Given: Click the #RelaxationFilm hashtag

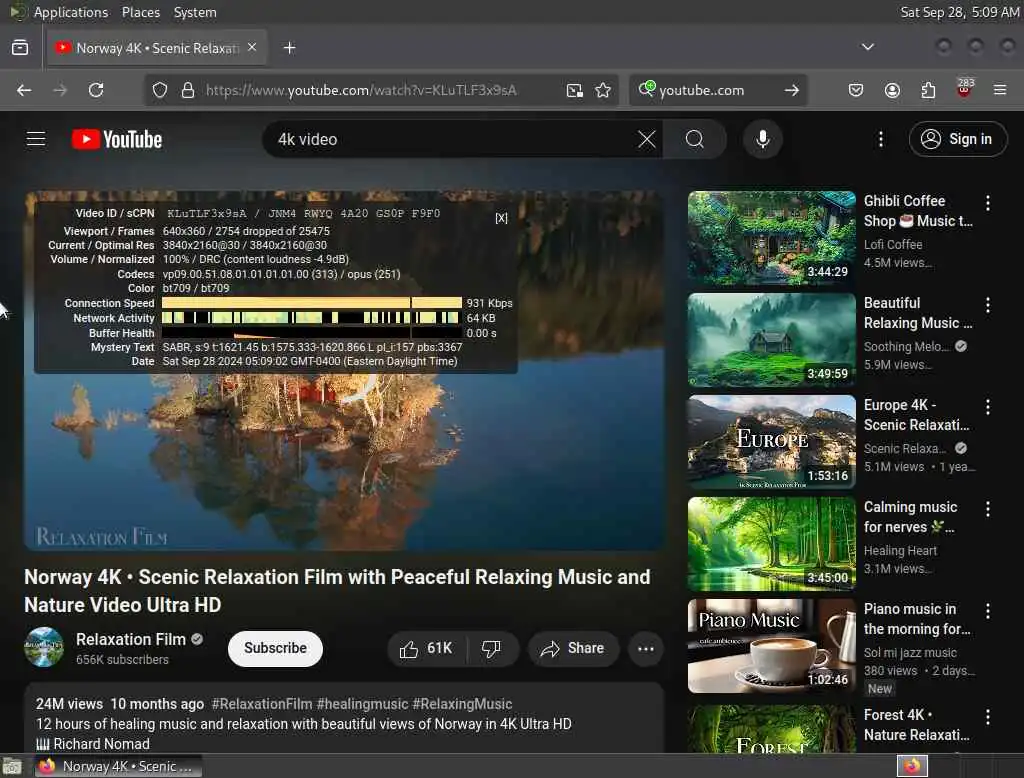Looking at the screenshot, I should [262, 704].
